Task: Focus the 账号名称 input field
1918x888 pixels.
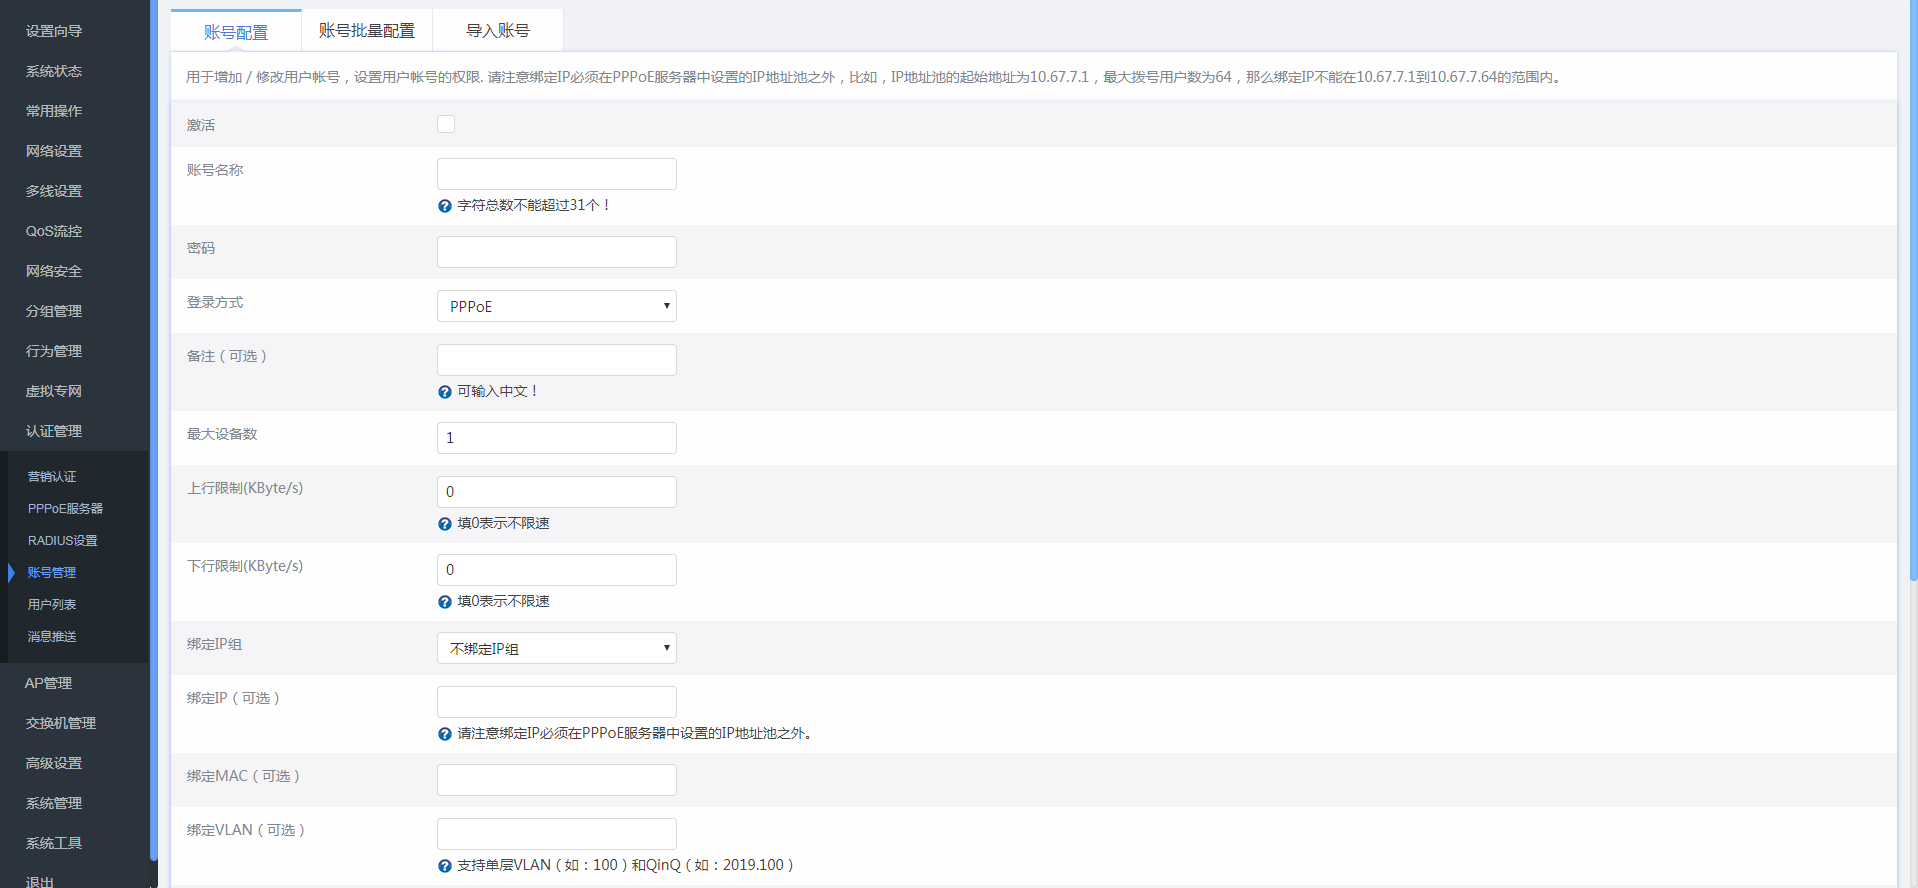Action: point(557,174)
